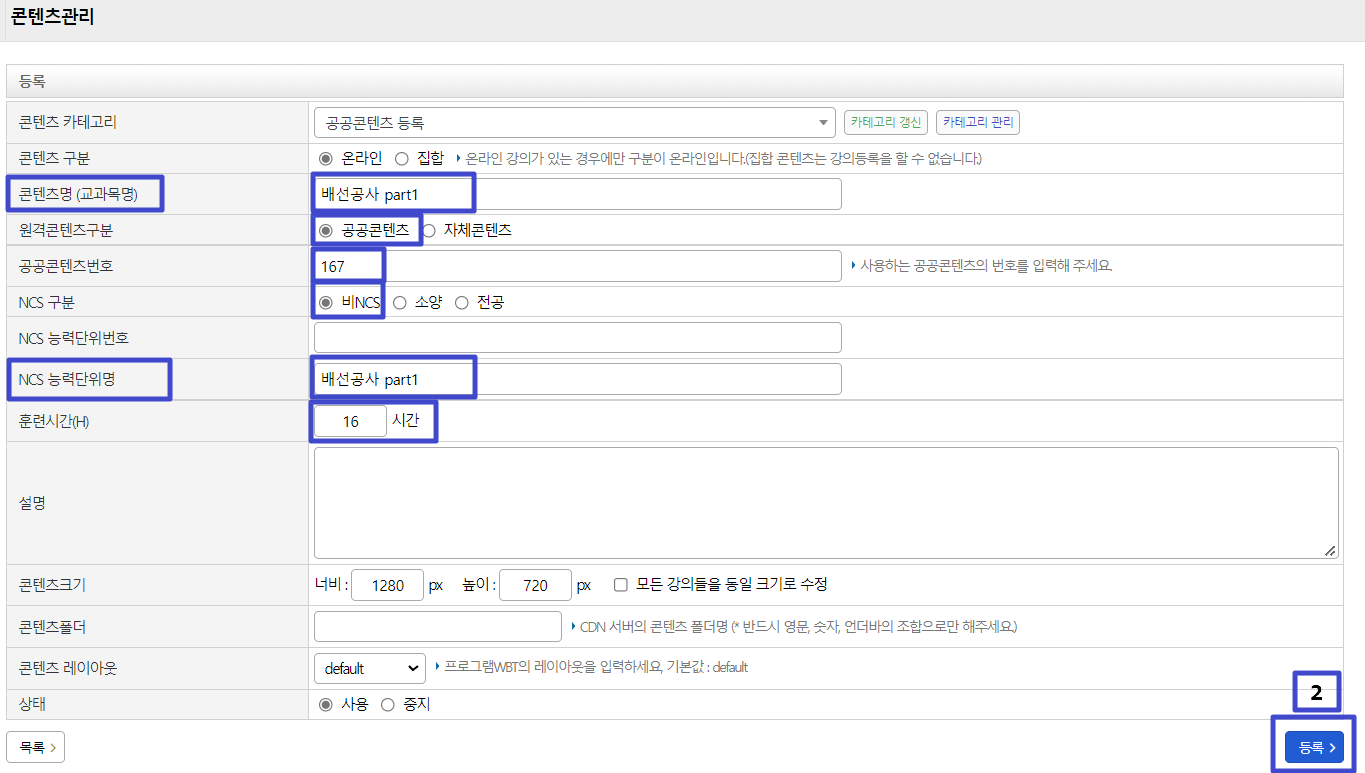Click inside the 설명 text area
Screen dimensions: 1365x773
[x=825, y=502]
